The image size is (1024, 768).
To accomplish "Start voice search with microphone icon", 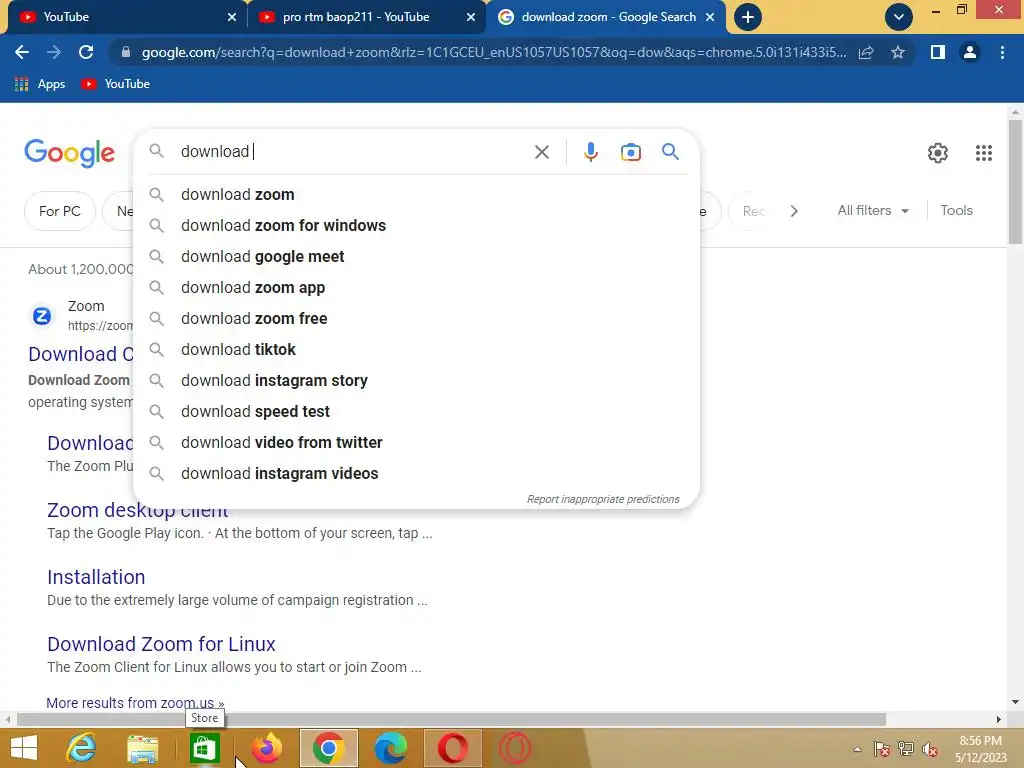I will click(590, 152).
